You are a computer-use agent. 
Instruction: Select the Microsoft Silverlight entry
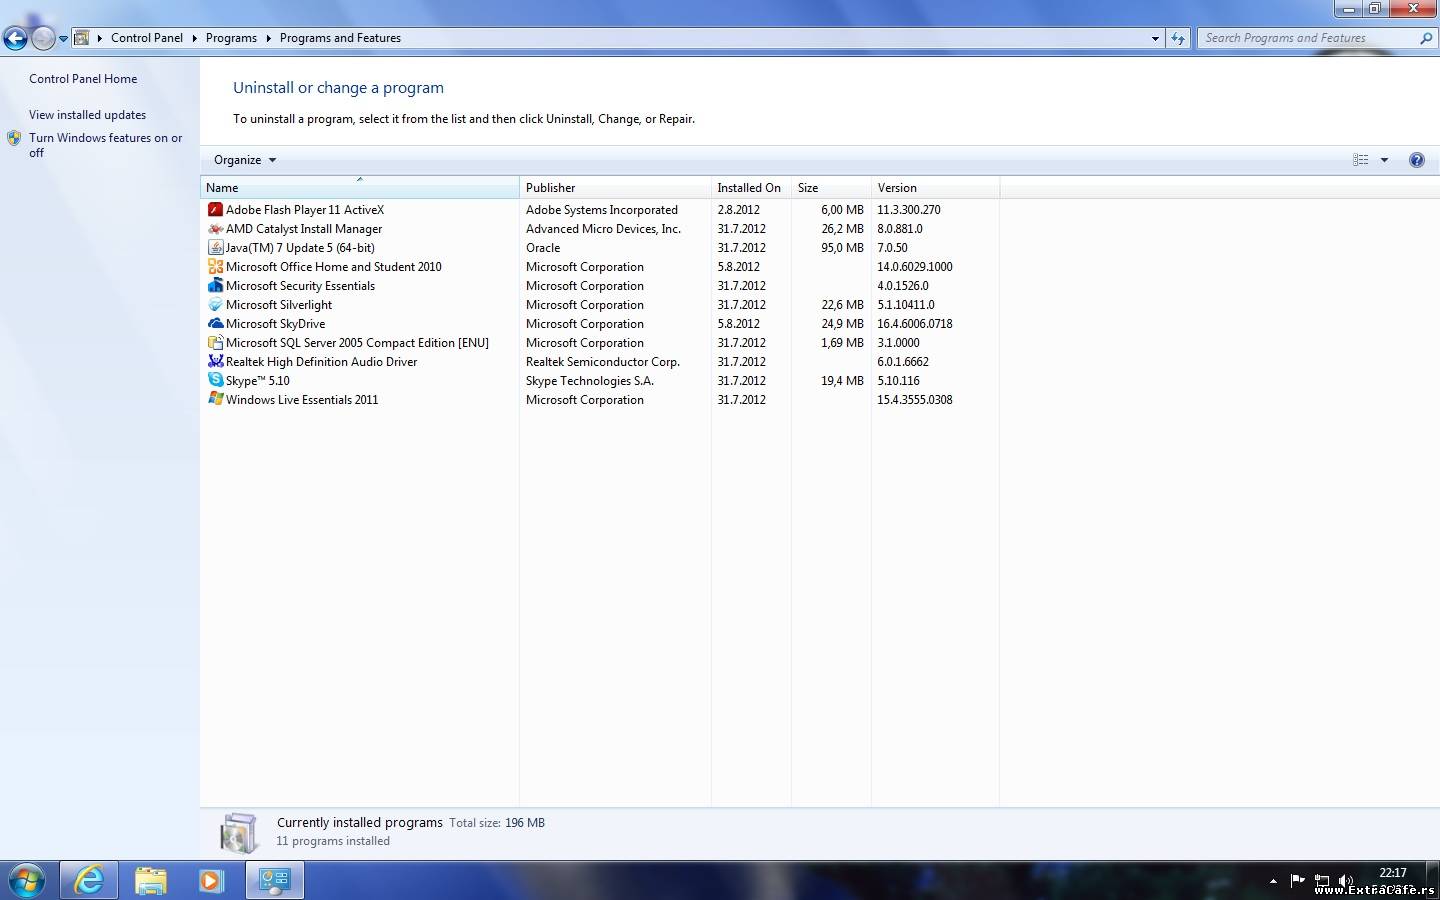(600, 305)
